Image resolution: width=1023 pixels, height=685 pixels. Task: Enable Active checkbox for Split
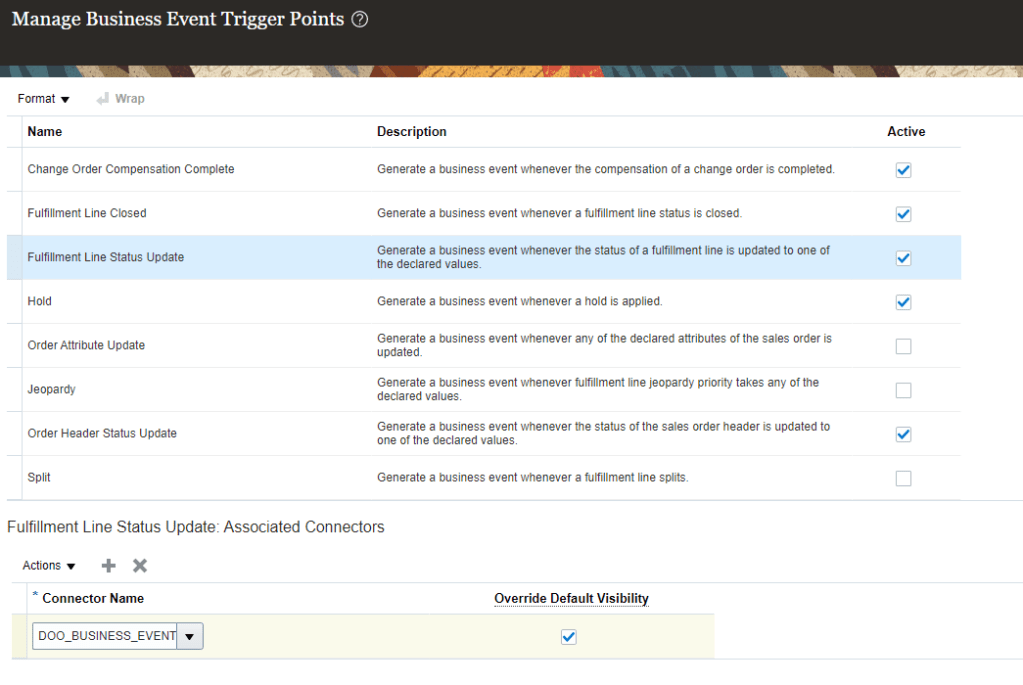click(904, 478)
